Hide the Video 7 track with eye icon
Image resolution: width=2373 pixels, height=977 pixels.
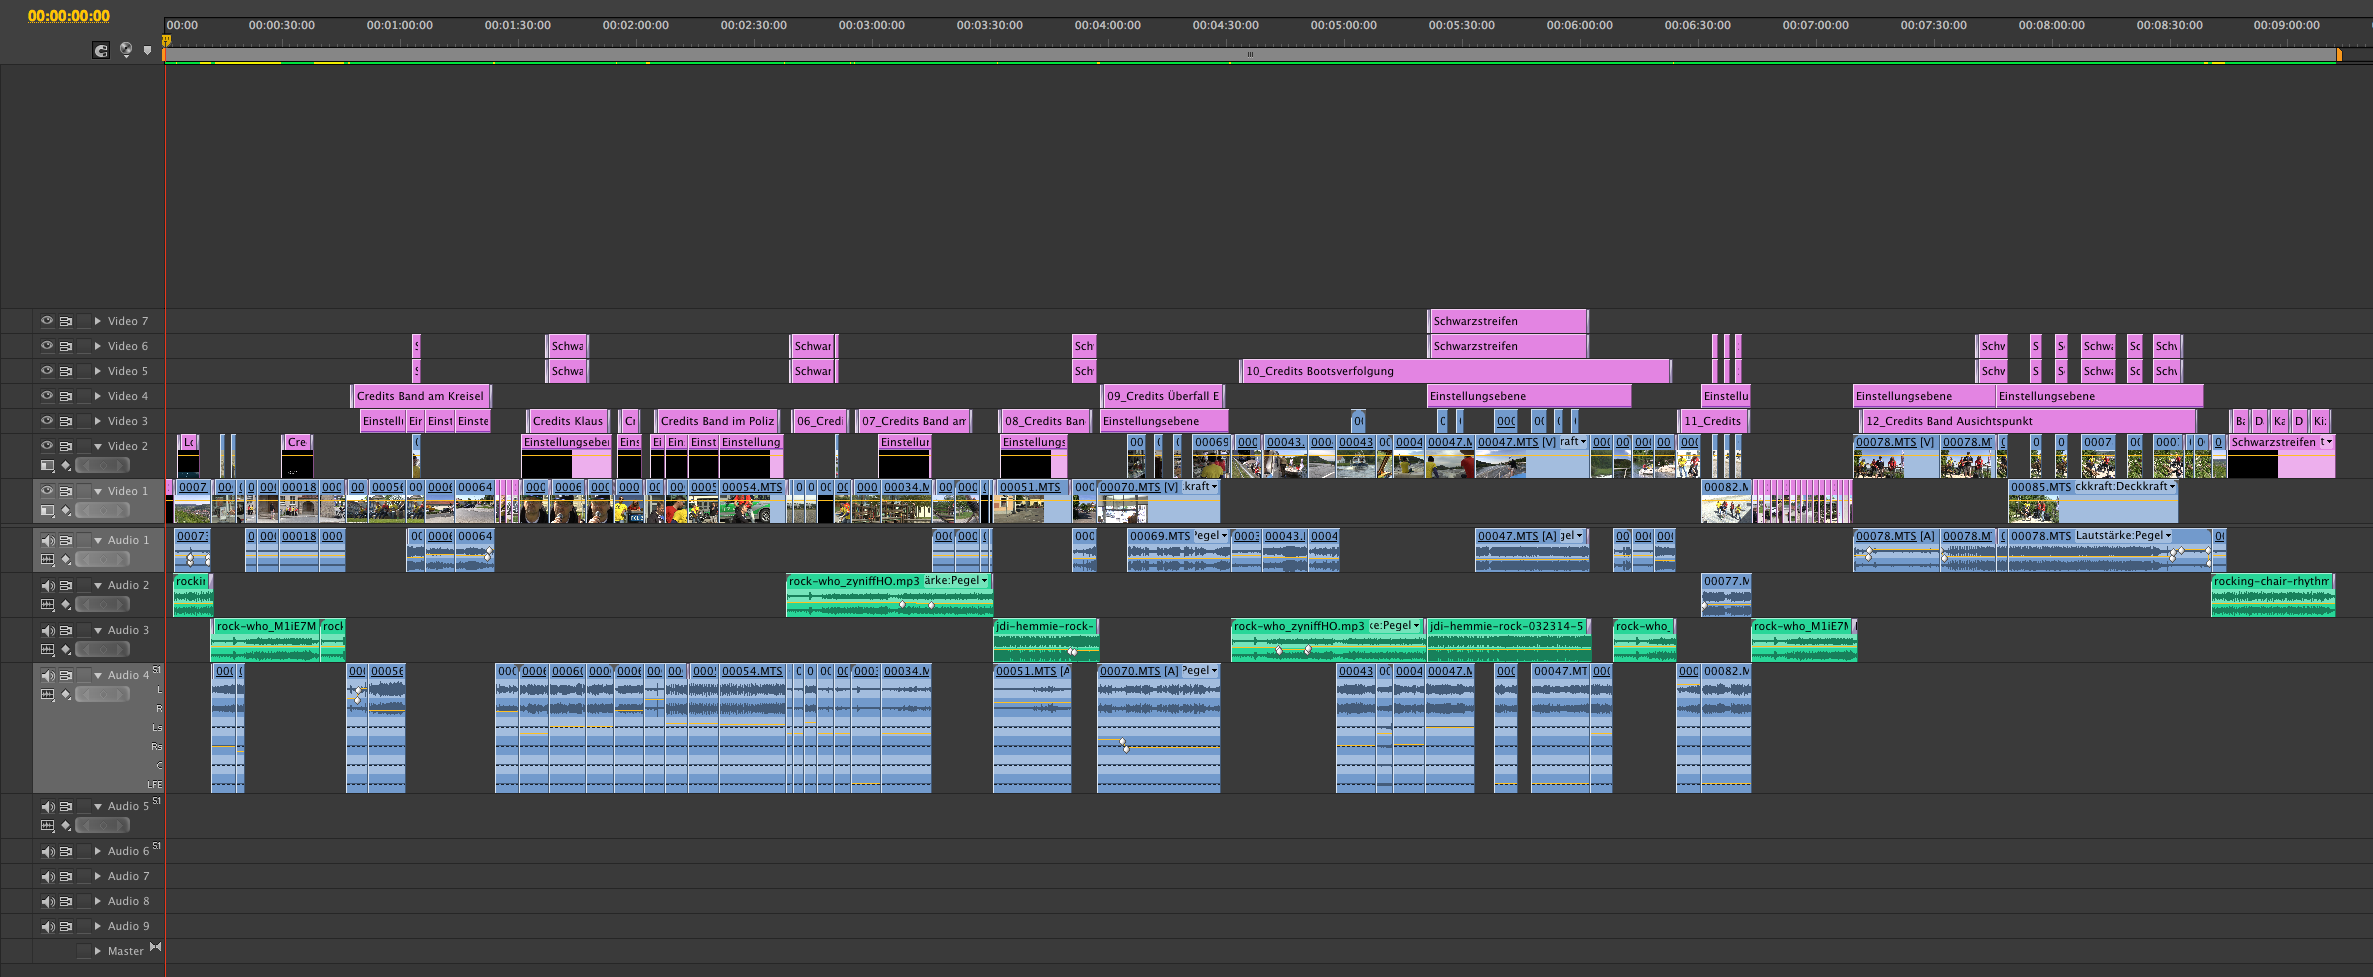(x=47, y=321)
